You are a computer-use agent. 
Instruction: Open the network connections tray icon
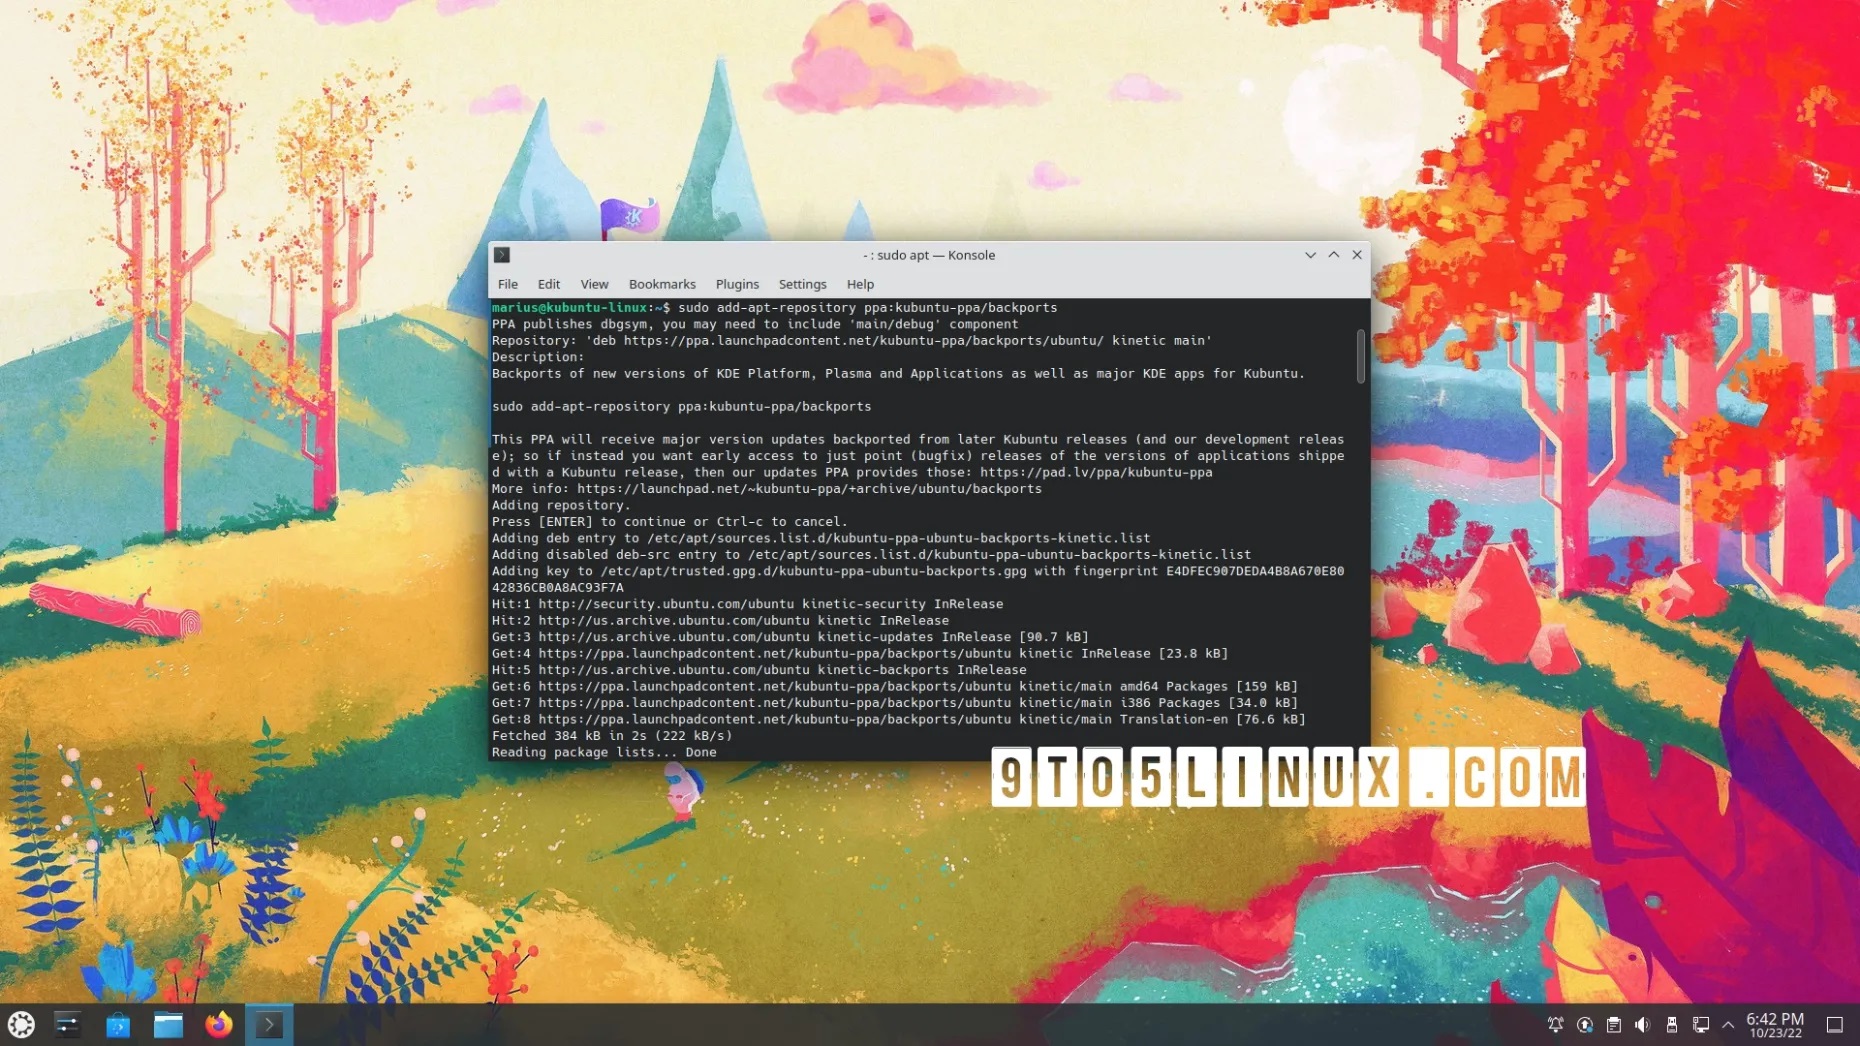[1700, 1025]
